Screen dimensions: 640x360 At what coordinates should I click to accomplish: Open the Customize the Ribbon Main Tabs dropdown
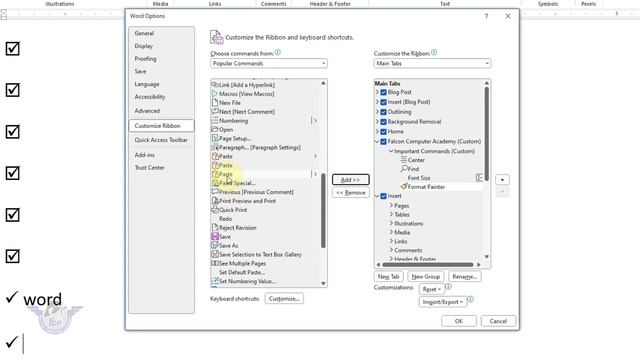[432, 63]
